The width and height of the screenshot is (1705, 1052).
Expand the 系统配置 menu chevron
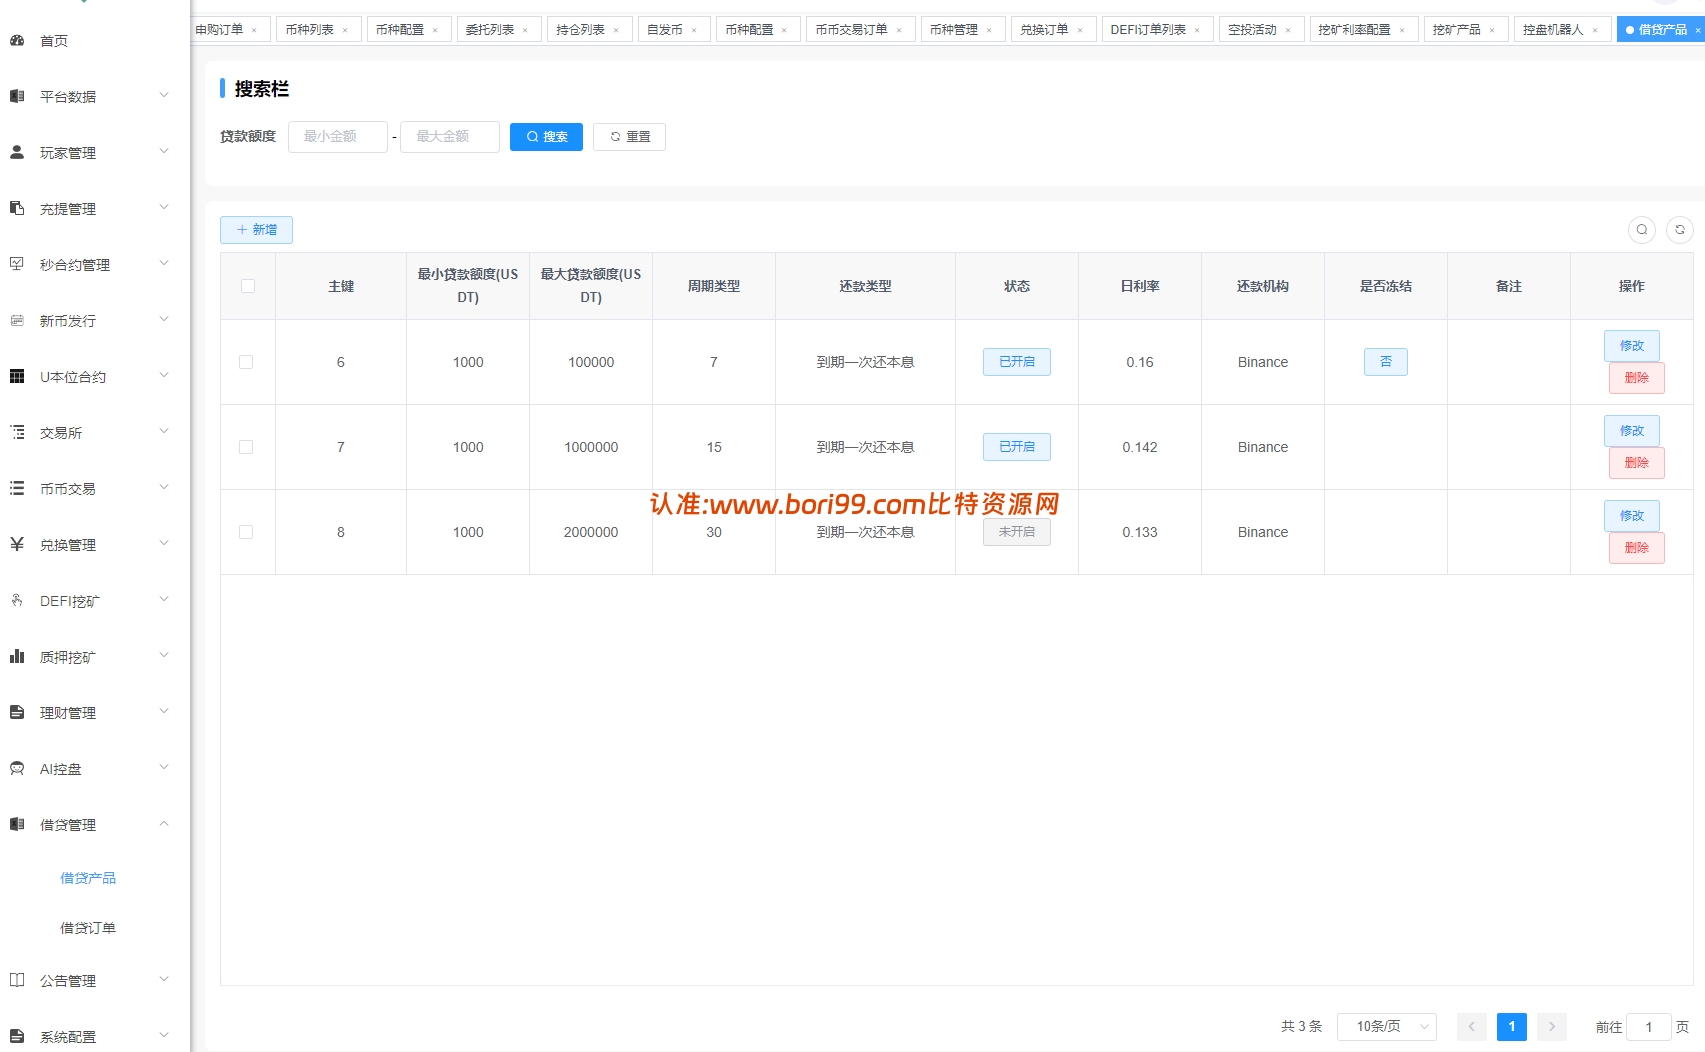coord(164,1036)
